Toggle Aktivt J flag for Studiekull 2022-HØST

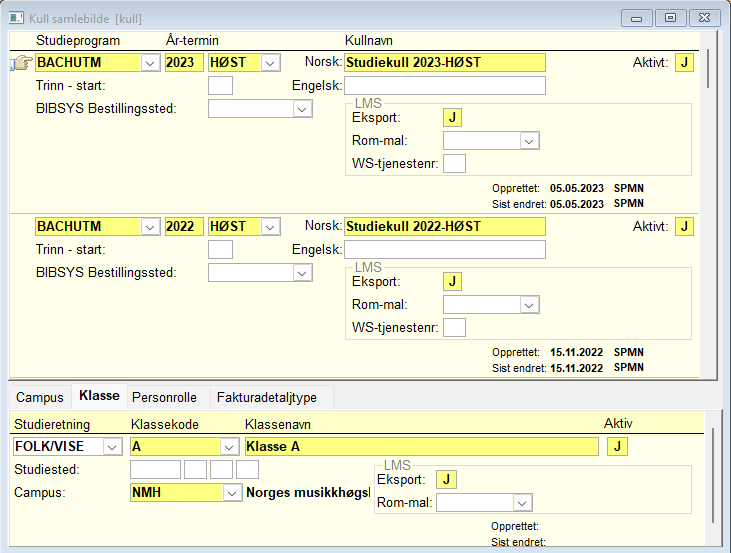click(x=684, y=227)
